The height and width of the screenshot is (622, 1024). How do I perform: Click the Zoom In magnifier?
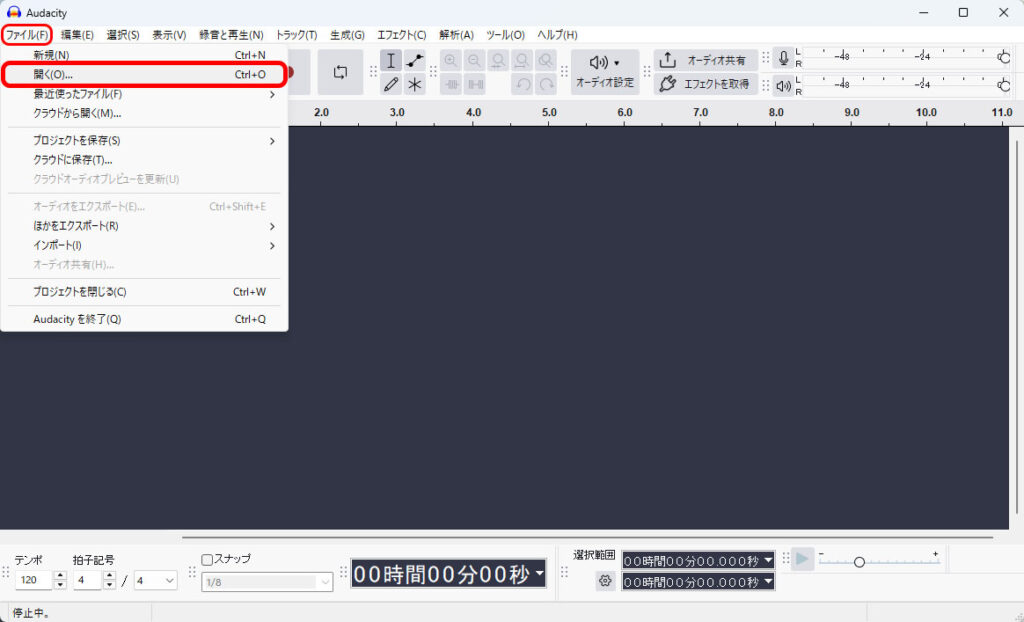[x=451, y=61]
